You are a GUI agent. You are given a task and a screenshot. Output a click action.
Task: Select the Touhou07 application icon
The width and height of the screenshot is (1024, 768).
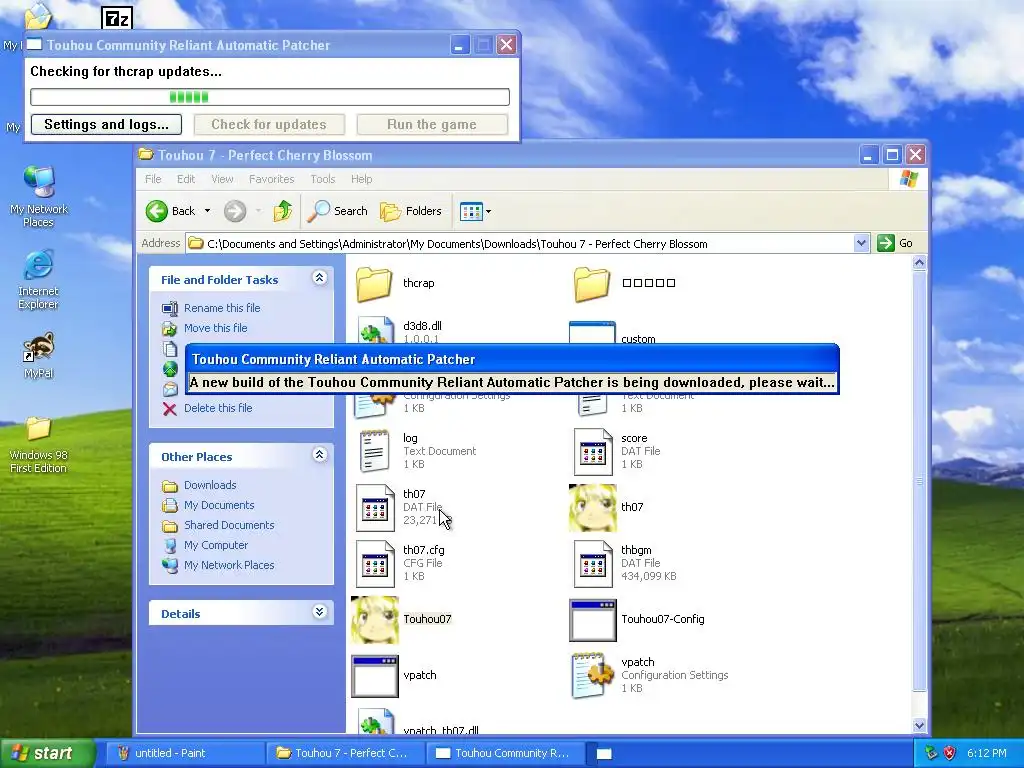pyautogui.click(x=375, y=619)
